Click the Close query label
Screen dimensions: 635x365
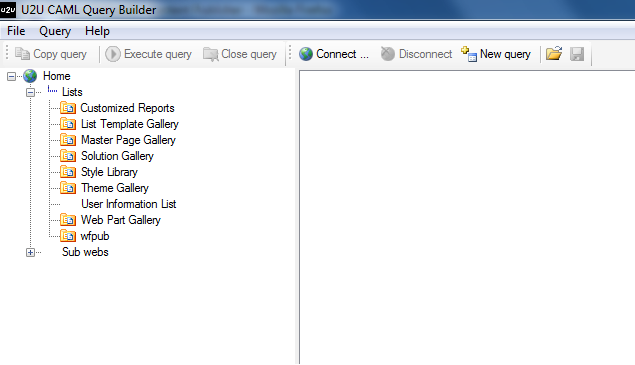pyautogui.click(x=249, y=54)
